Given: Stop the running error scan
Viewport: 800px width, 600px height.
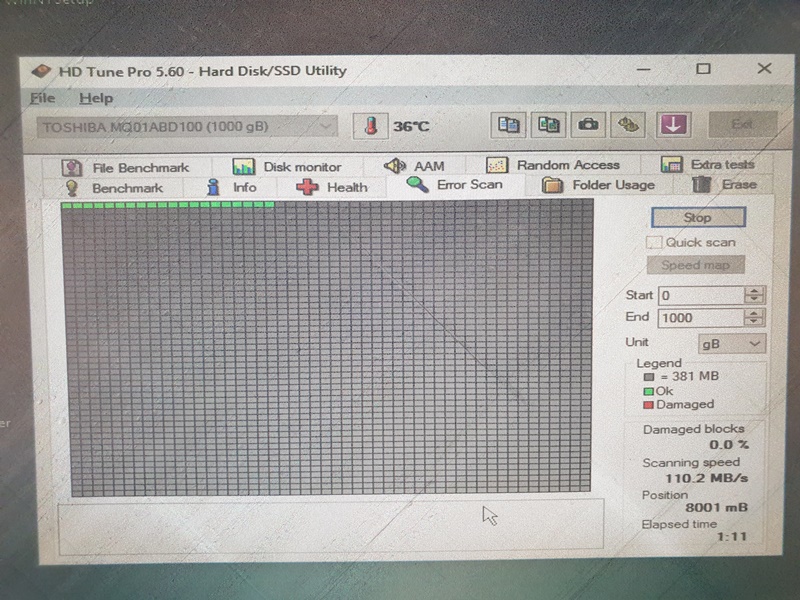Looking at the screenshot, I should (698, 217).
